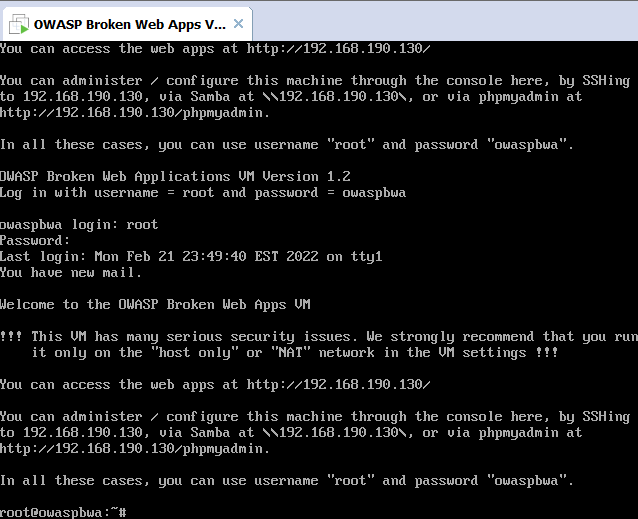Click the 'Password:' prompt line
Viewport: 638px width, 519px height.
pos(35,240)
